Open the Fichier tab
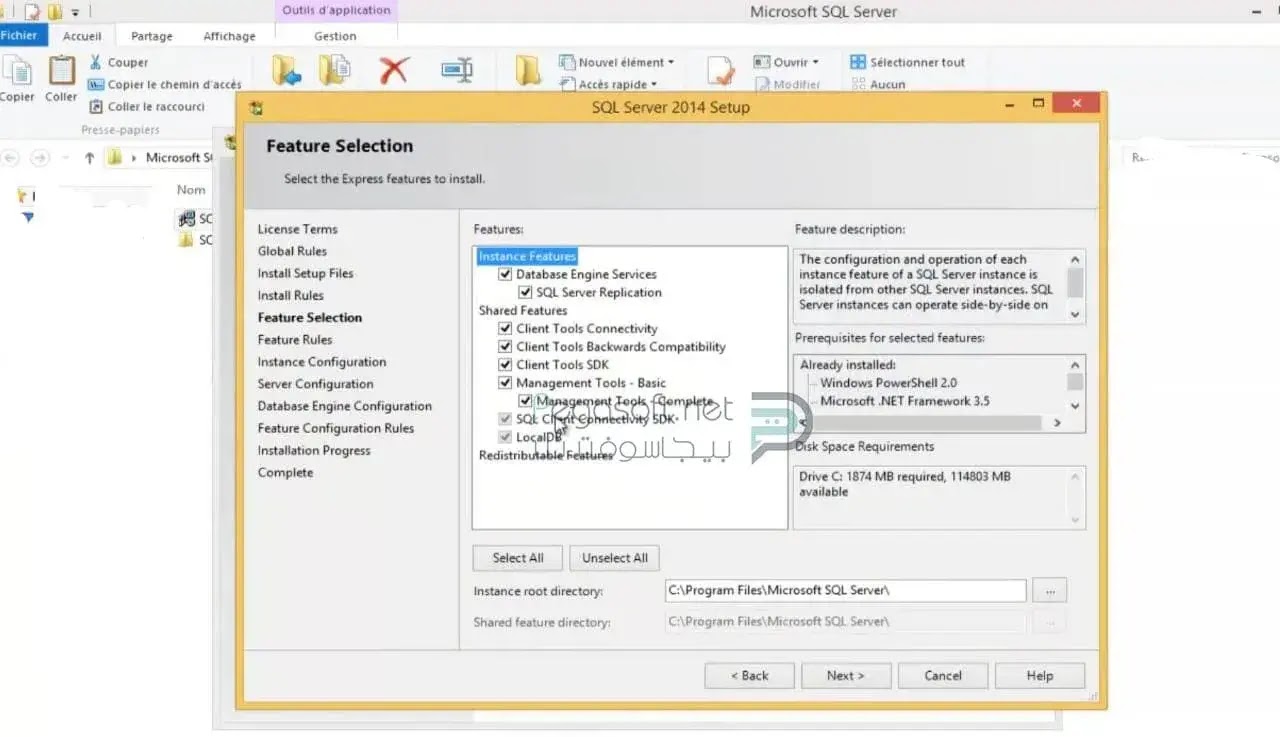This screenshot has height=737, width=1280. point(20,35)
